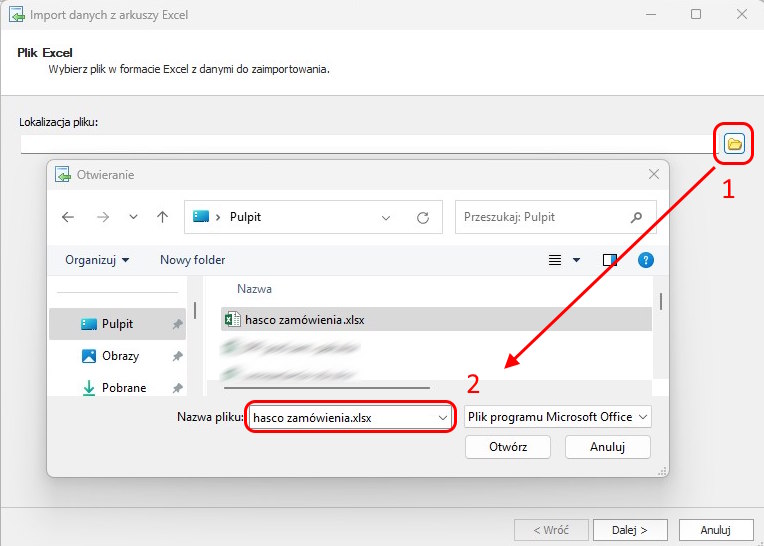This screenshot has height=546, width=764.
Task: Click the folder browse icon for file location
Action: pos(734,144)
